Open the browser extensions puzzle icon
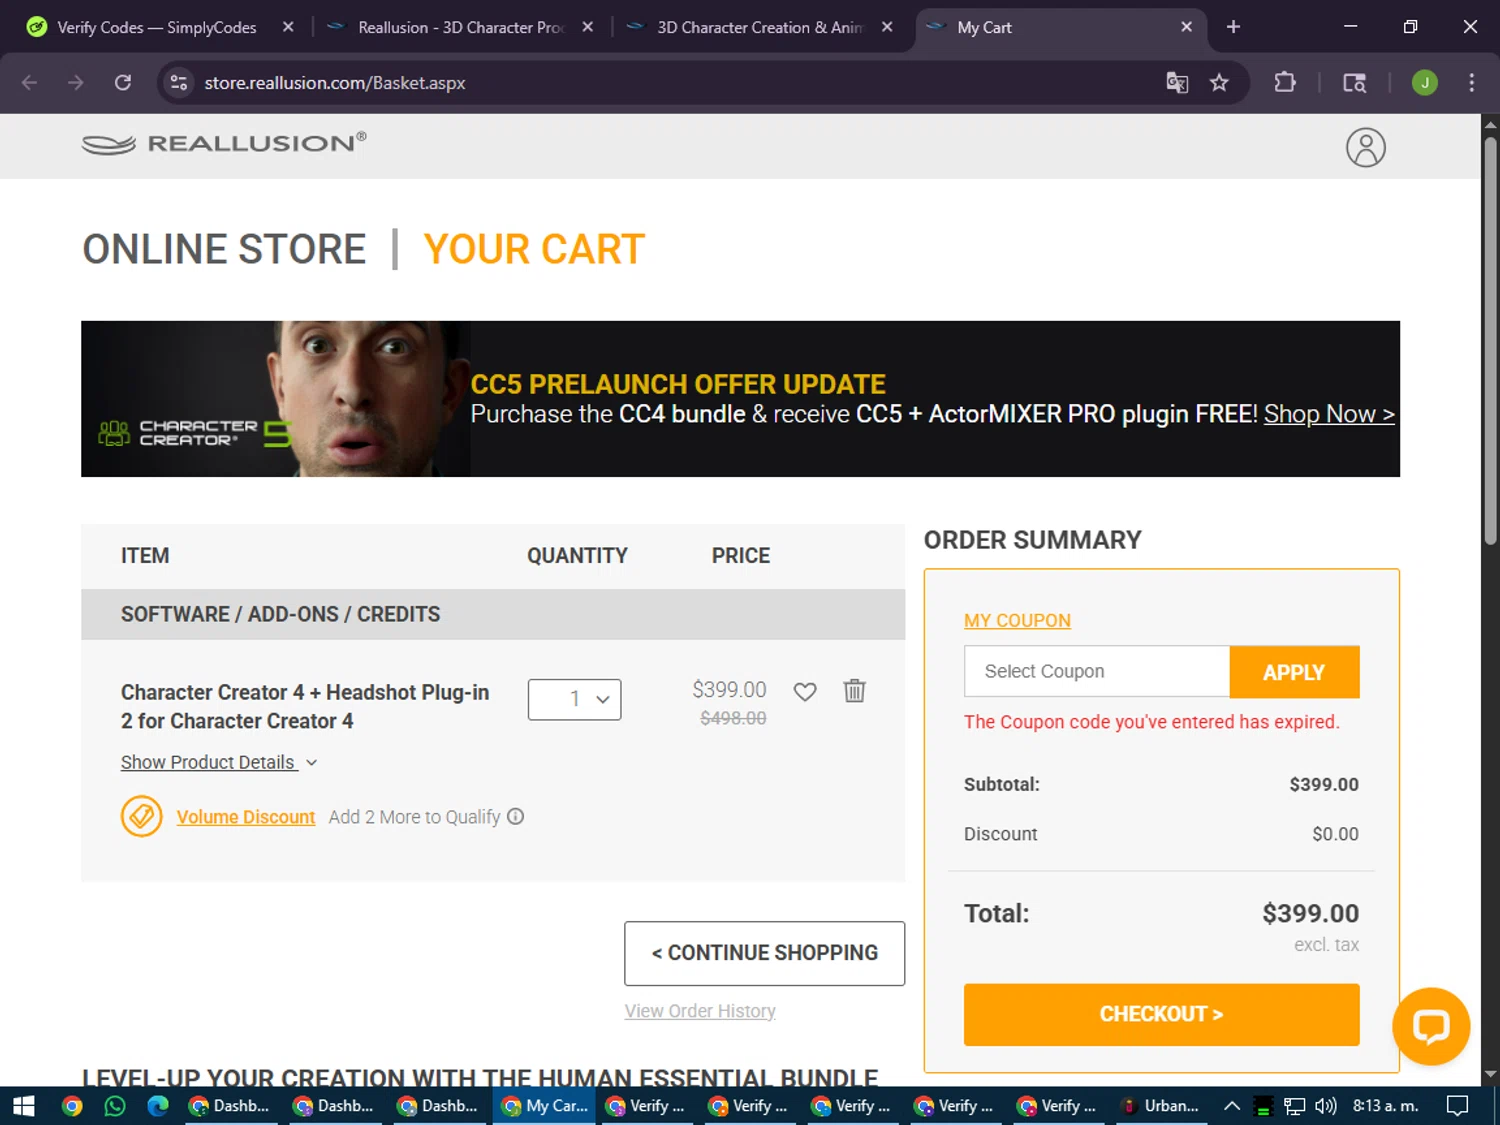Screen dimensions: 1500x1125 tap(1285, 82)
